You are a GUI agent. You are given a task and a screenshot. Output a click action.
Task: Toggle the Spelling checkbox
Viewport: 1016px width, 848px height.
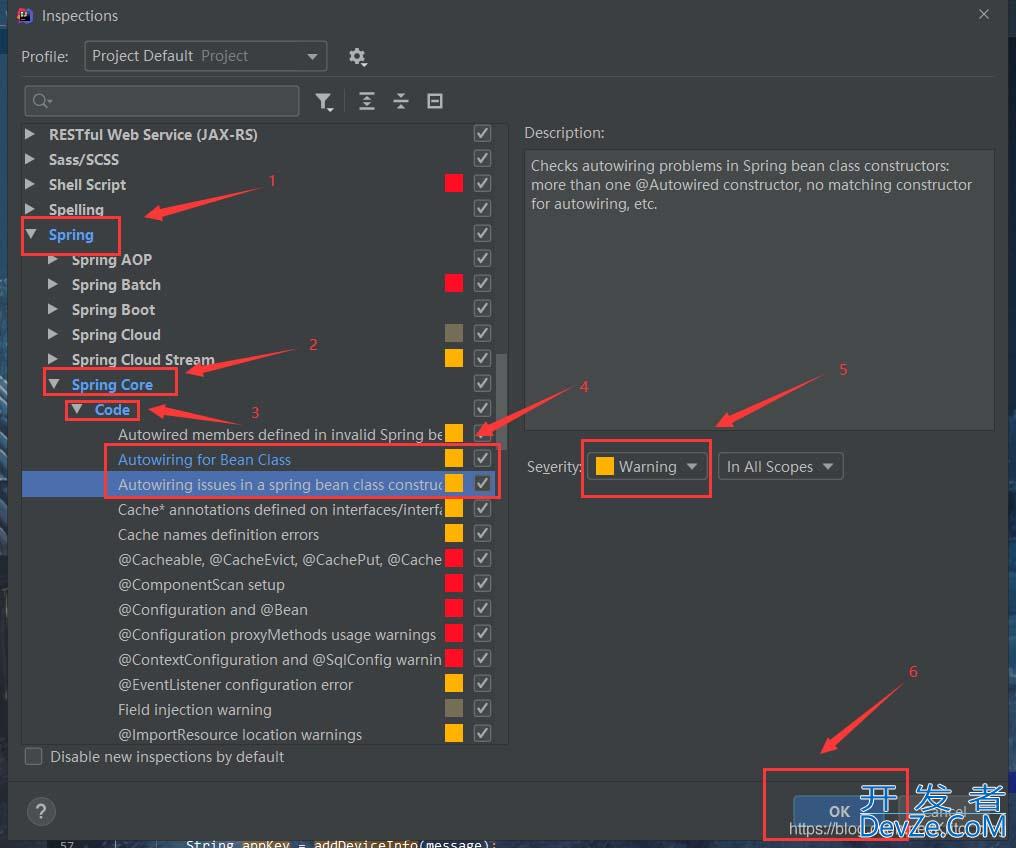tap(482, 209)
